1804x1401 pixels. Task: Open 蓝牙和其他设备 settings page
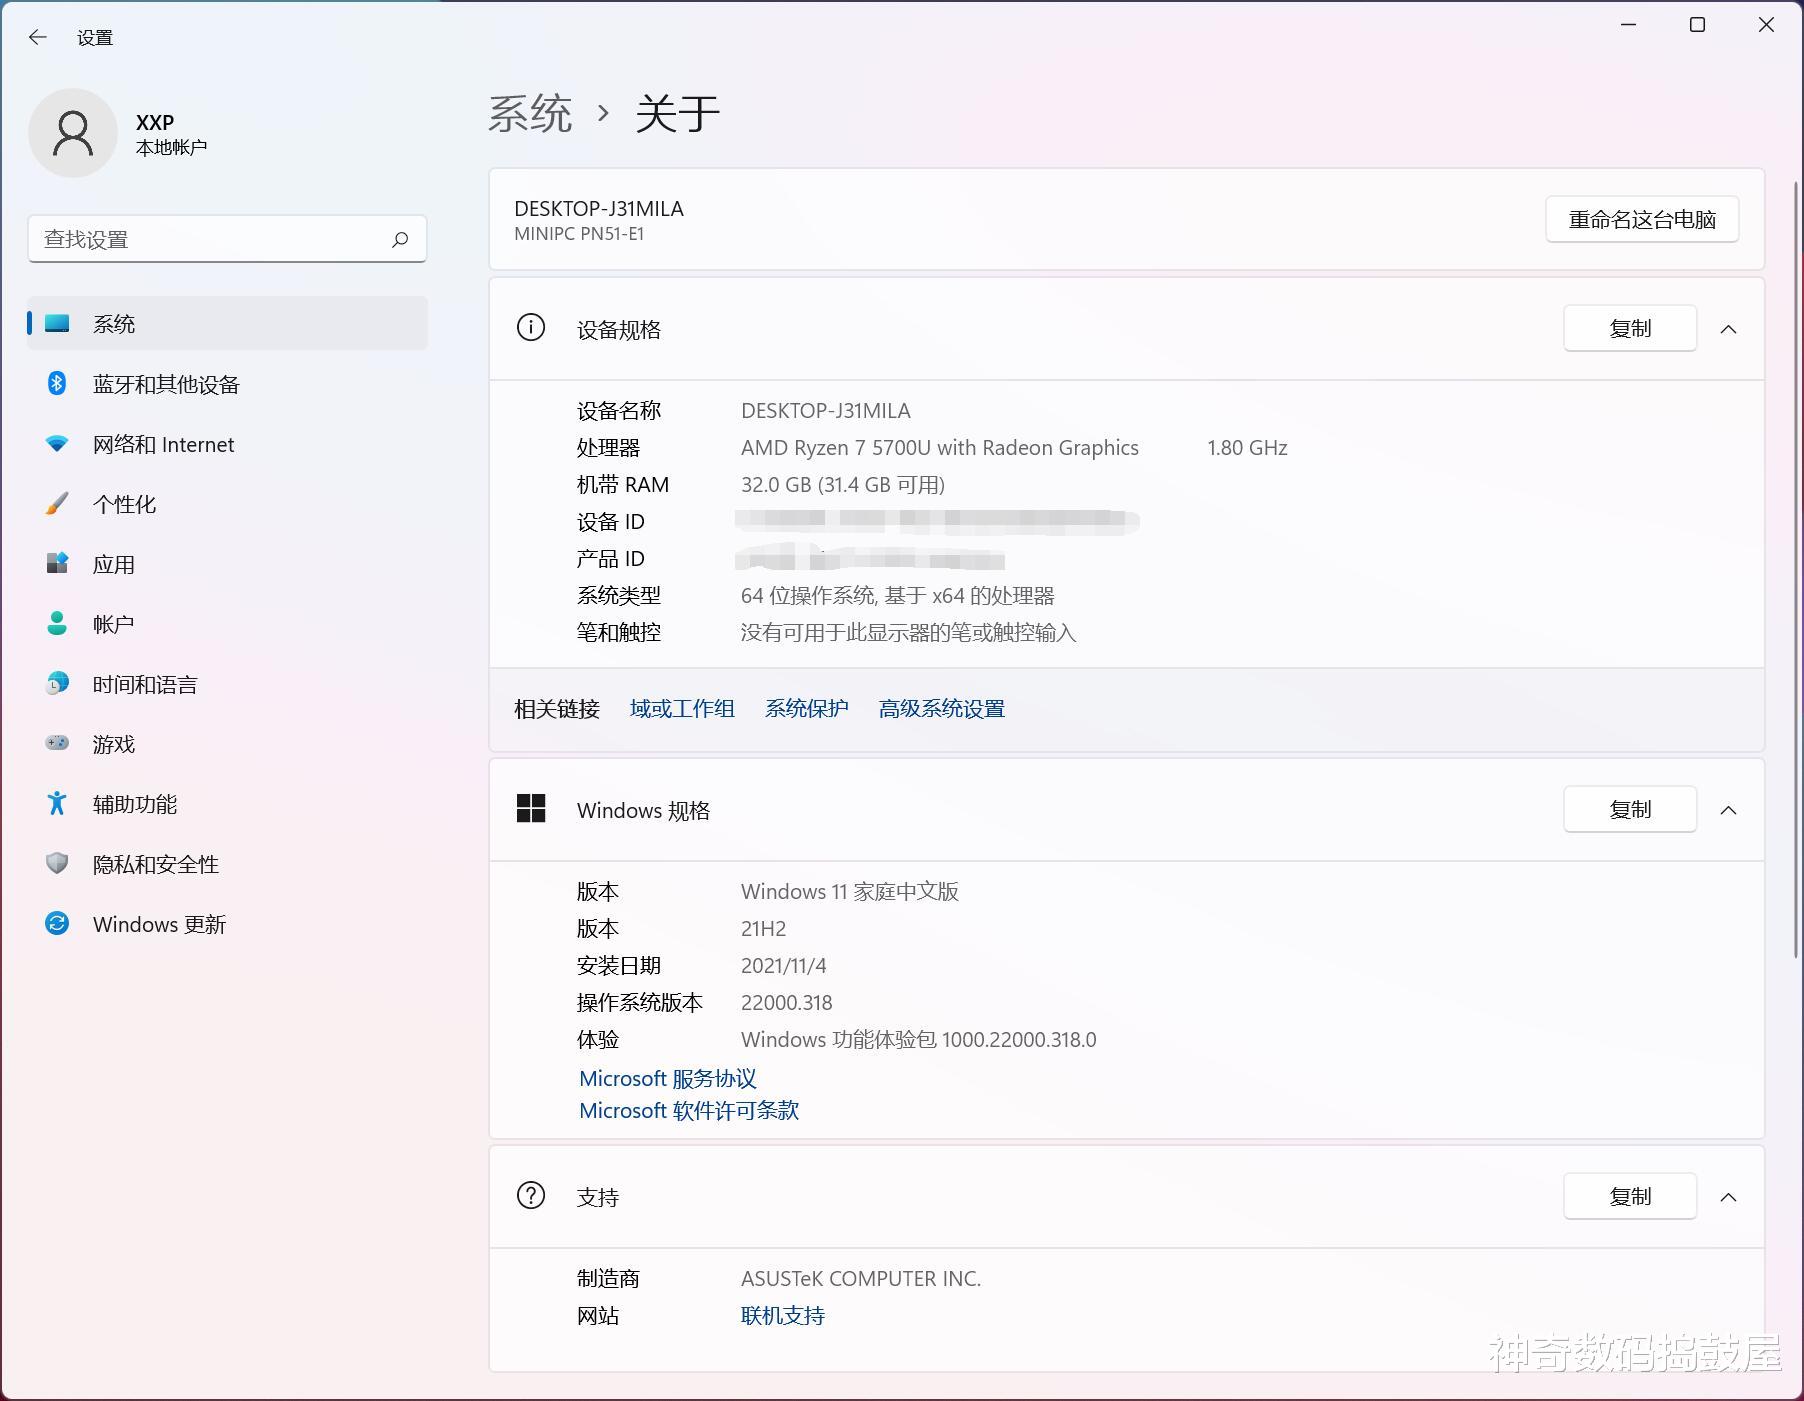(x=228, y=384)
